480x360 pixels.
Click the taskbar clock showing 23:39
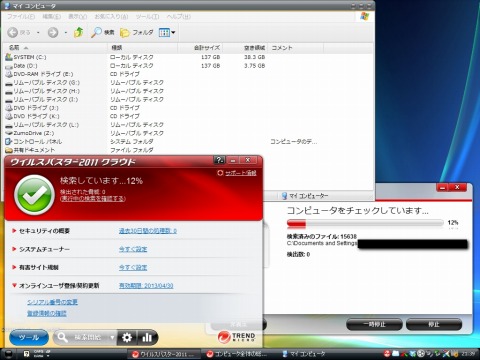pyautogui.click(x=469, y=353)
